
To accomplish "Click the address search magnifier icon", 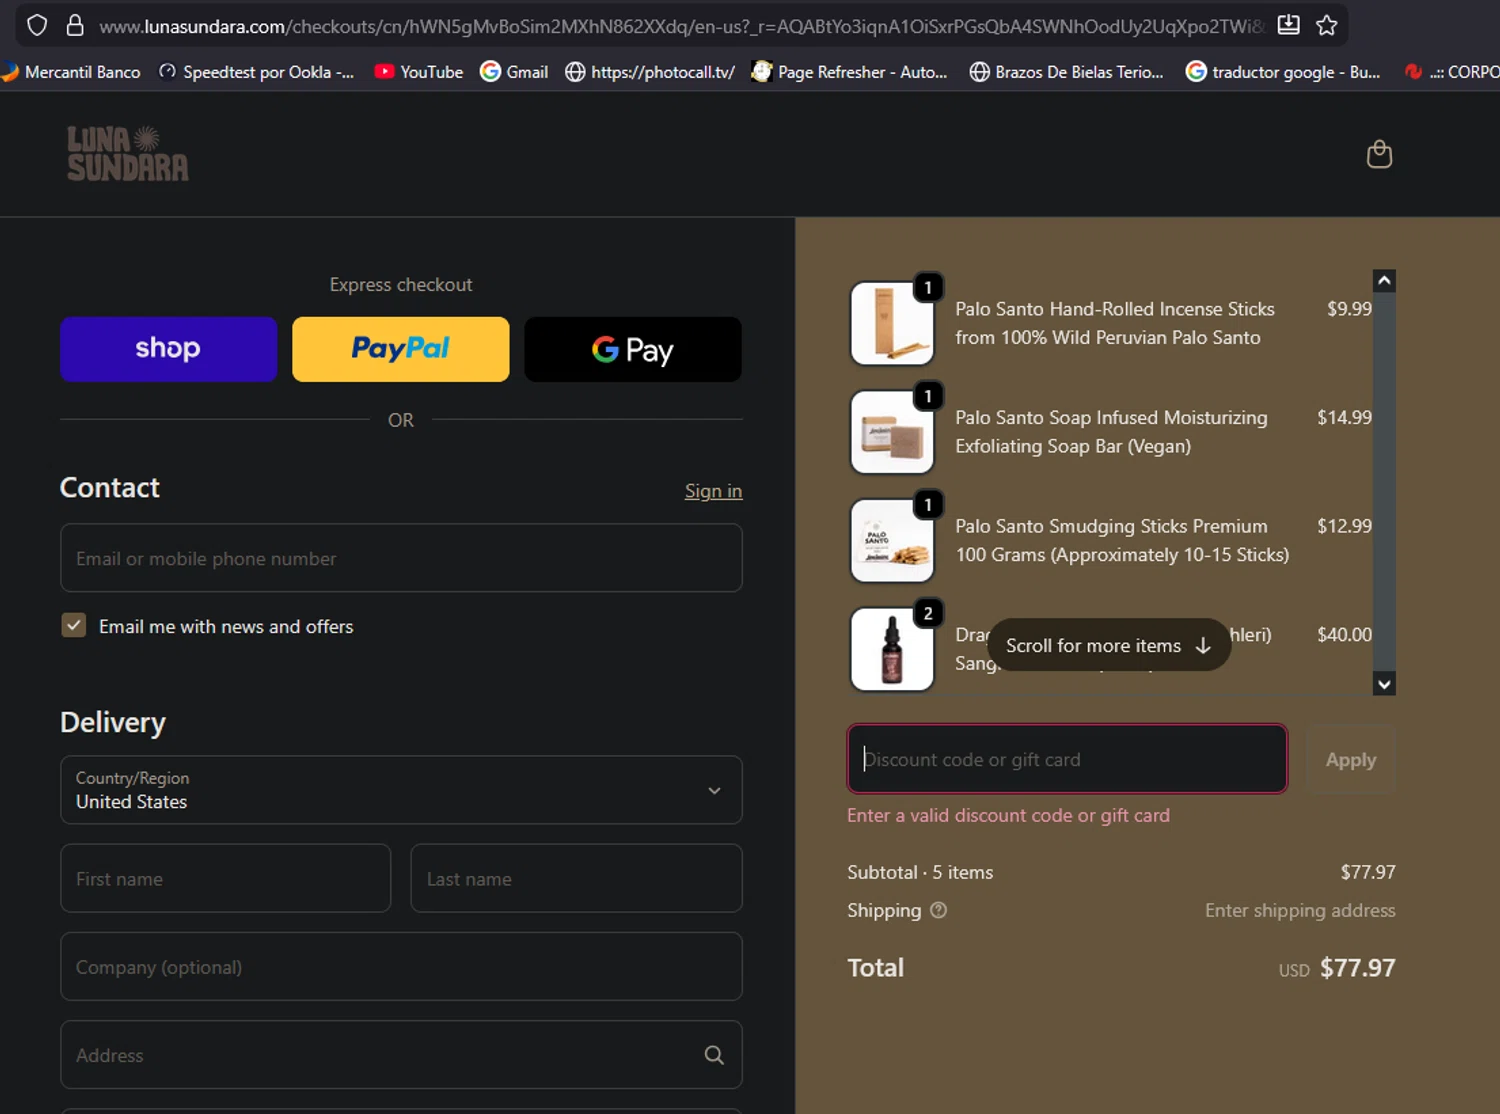I will pyautogui.click(x=714, y=1055).
